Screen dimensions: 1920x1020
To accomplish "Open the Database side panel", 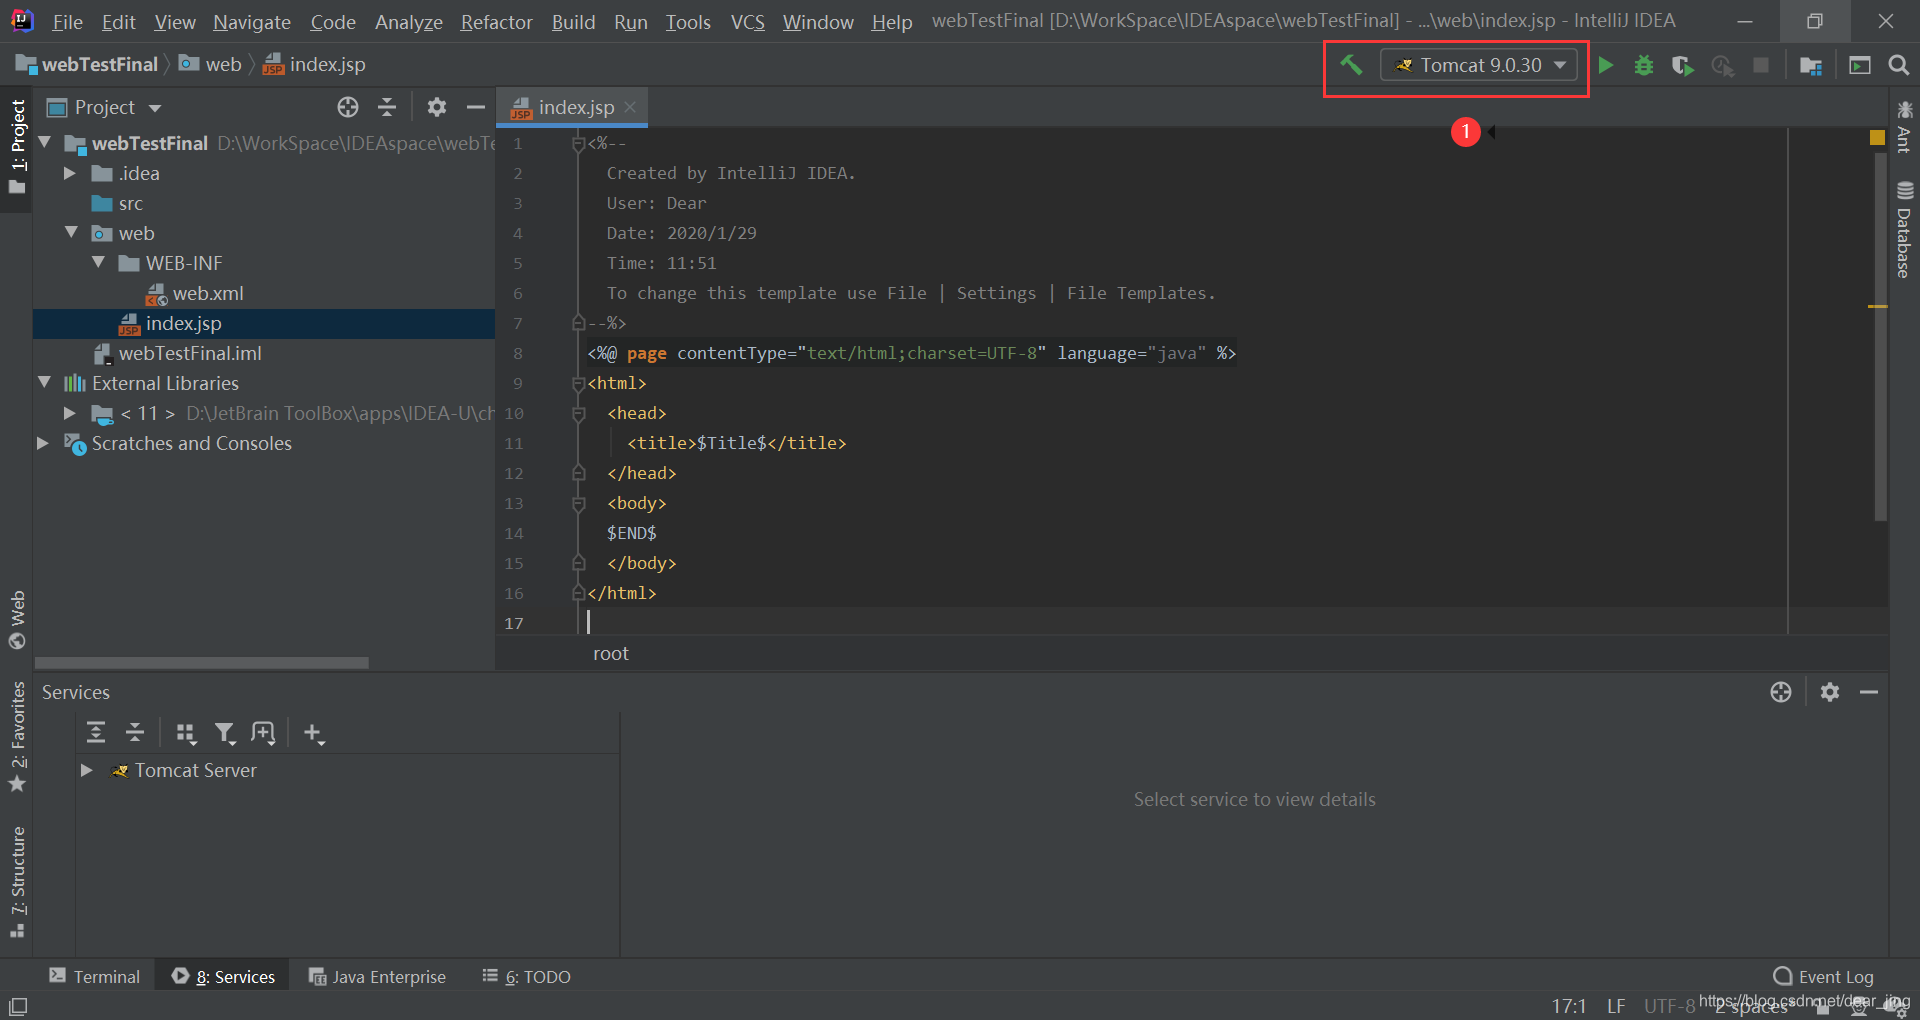I will click(1904, 230).
